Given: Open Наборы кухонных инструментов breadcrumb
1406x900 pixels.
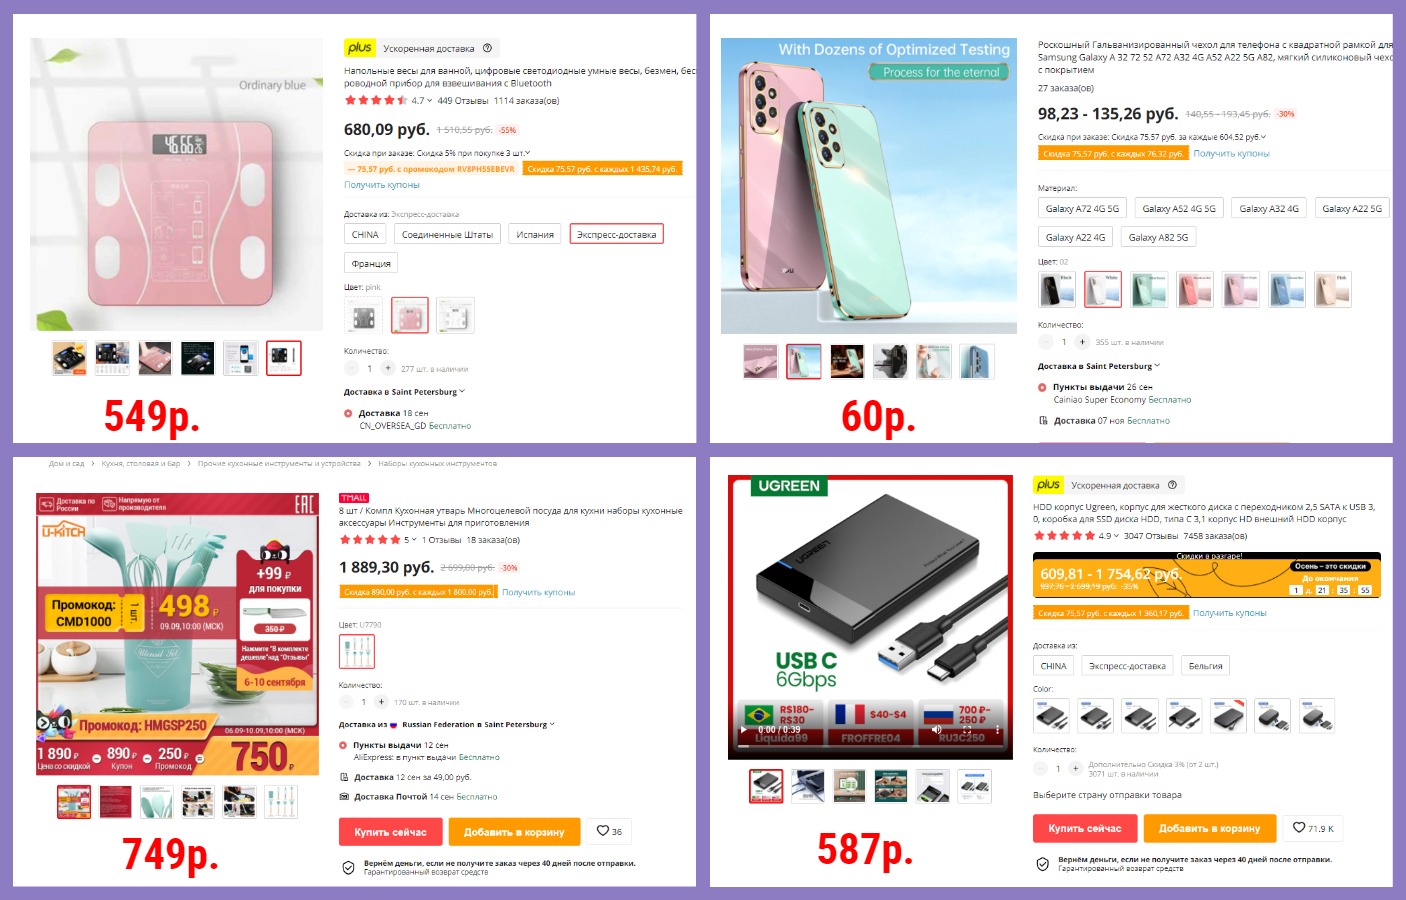Looking at the screenshot, I should 437,464.
